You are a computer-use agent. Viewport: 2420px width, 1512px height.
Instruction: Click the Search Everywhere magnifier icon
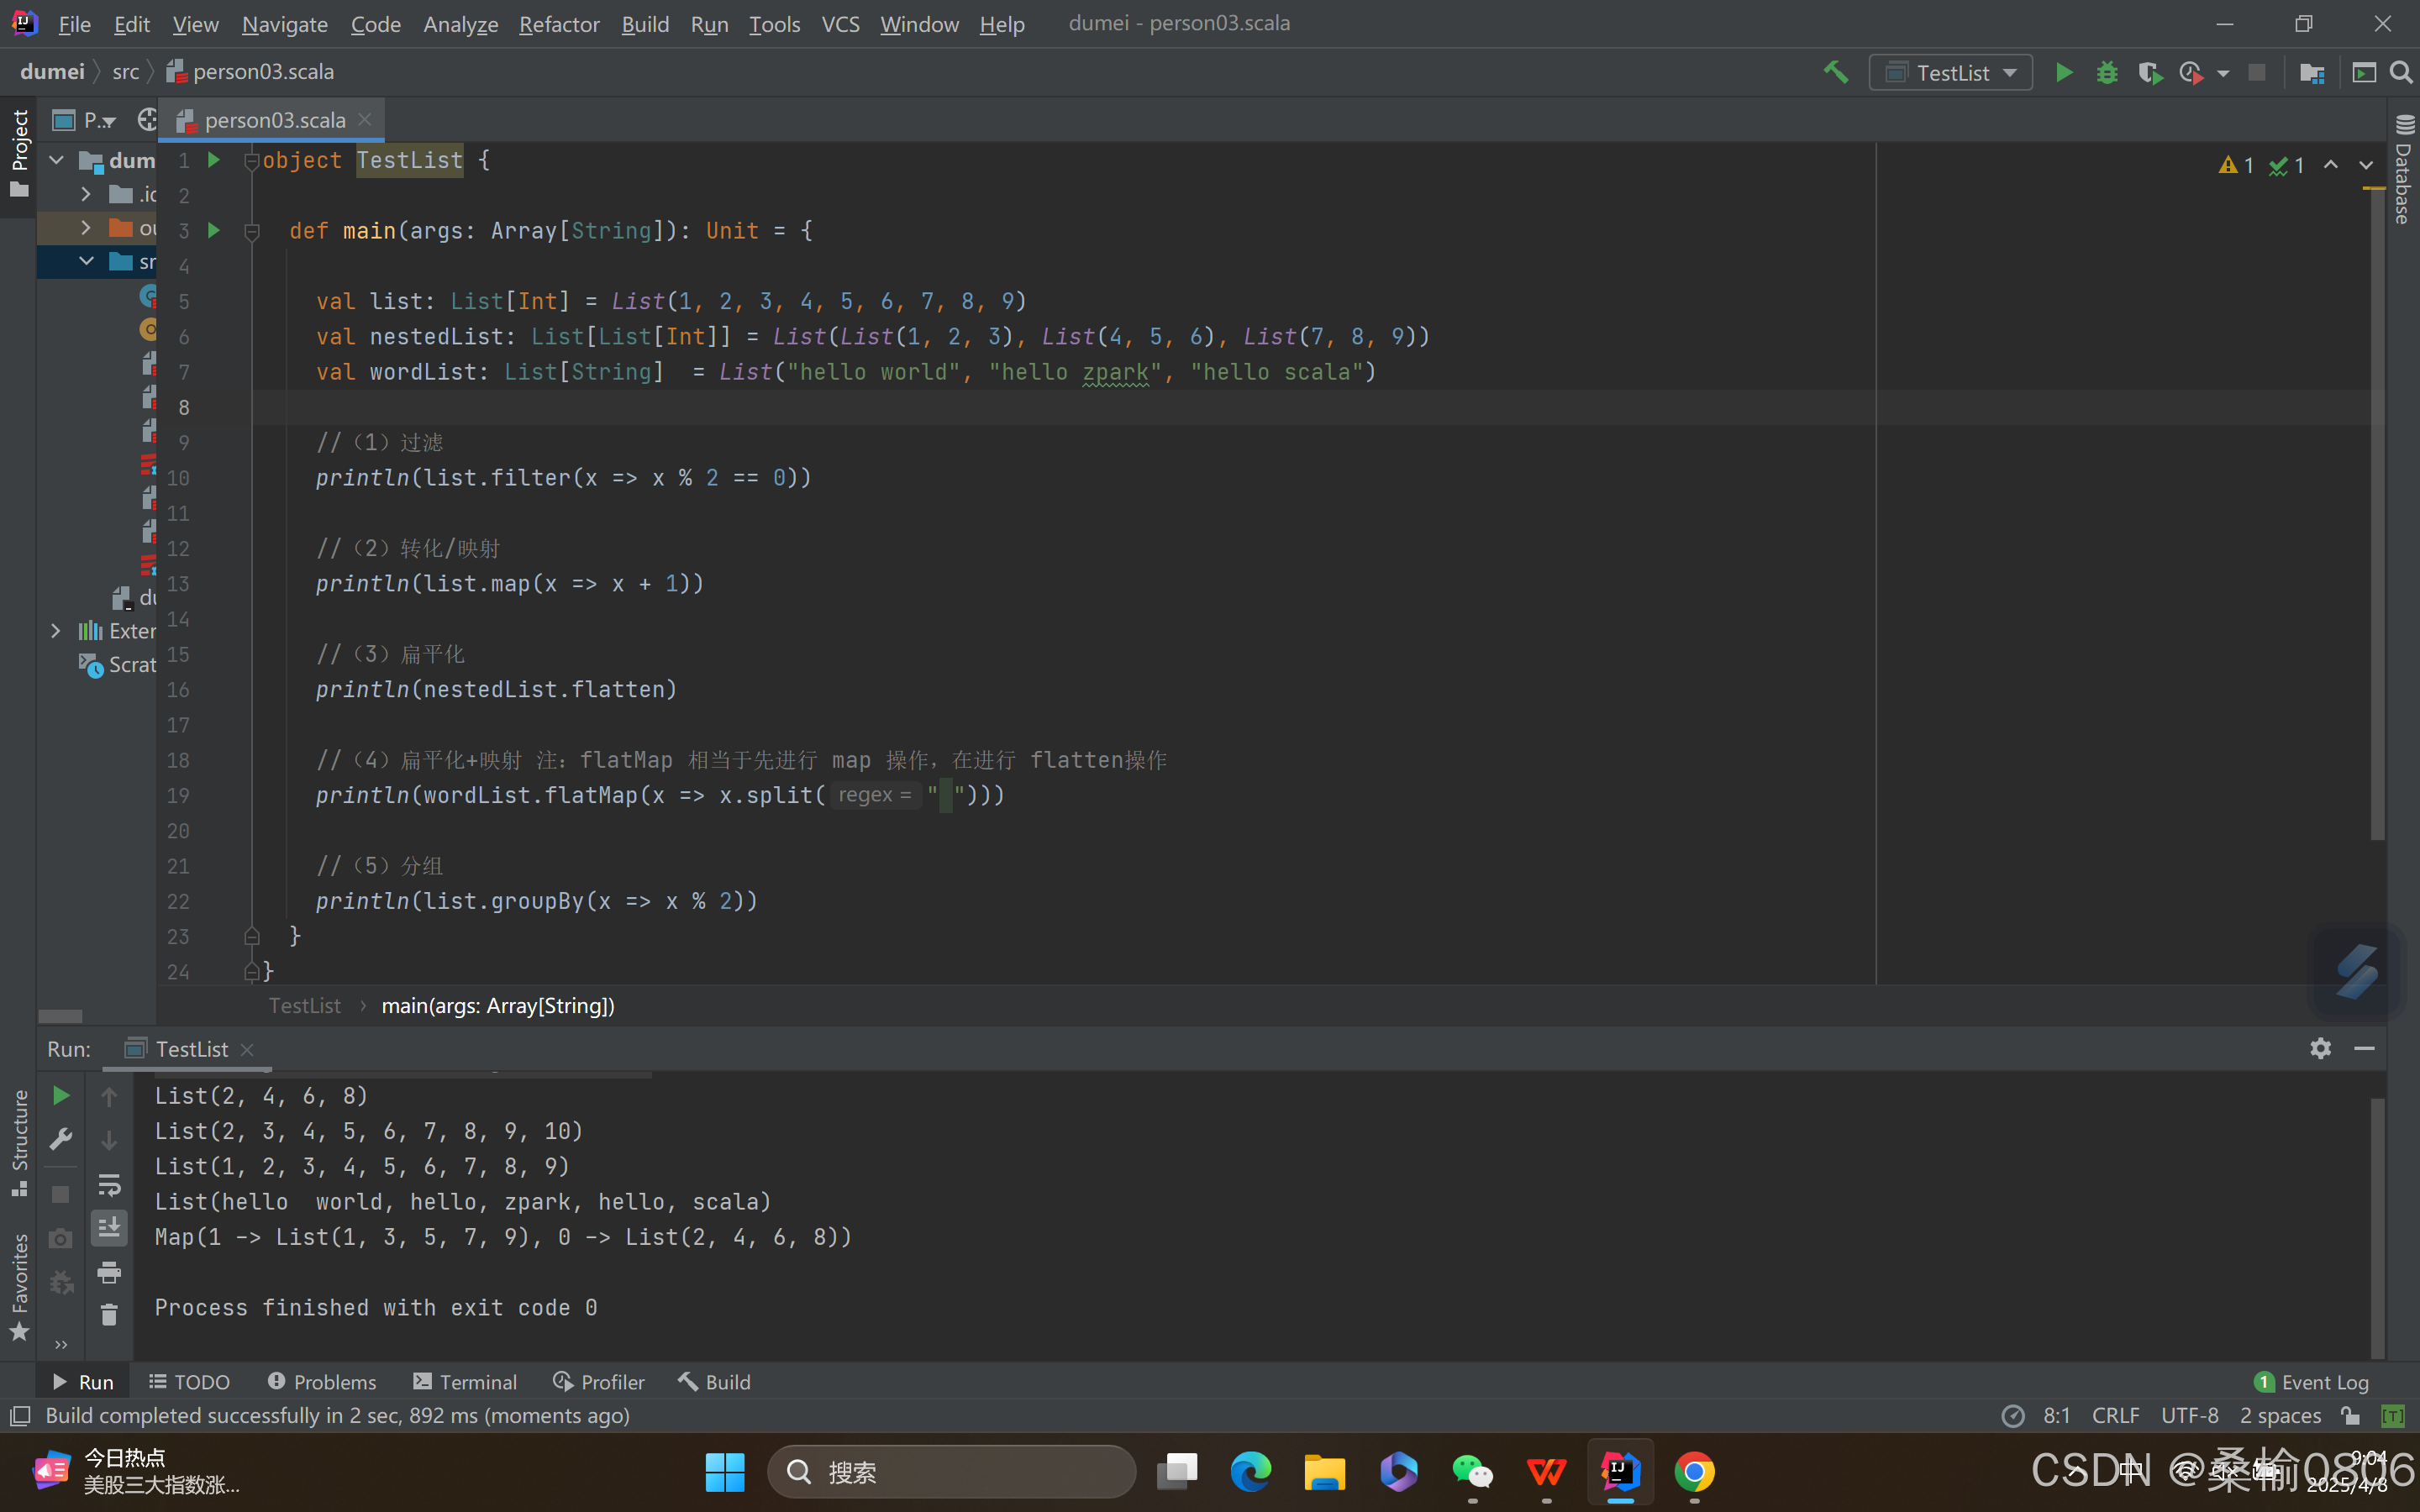2401,73
